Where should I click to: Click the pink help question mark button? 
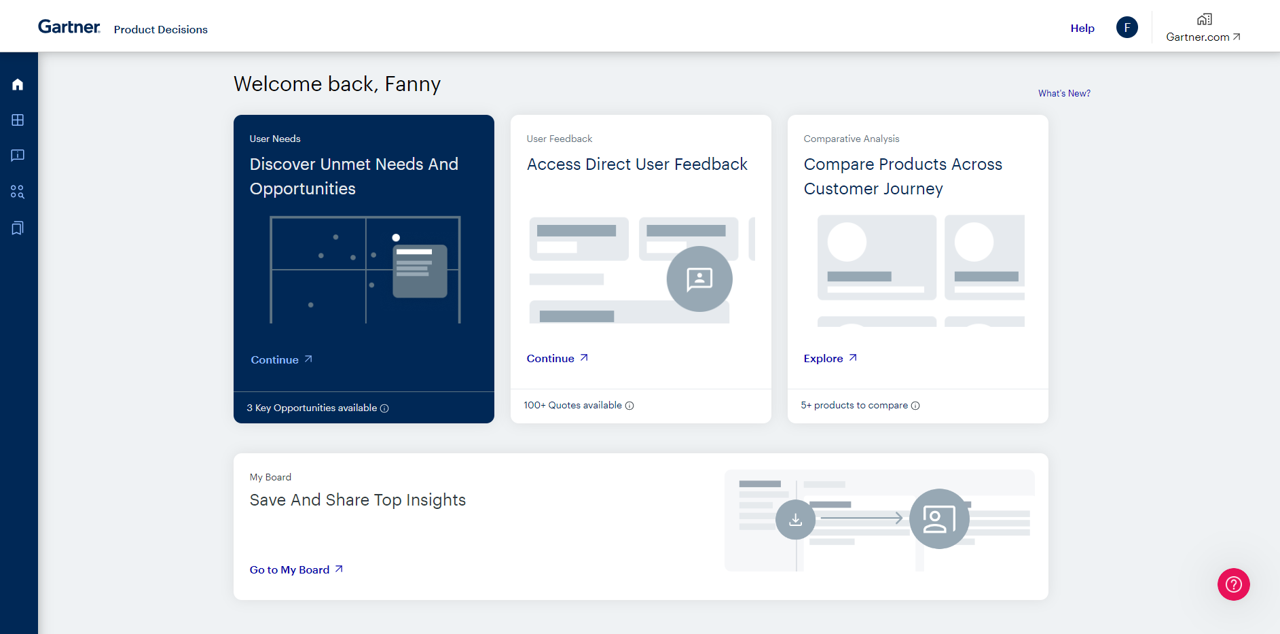tap(1233, 584)
